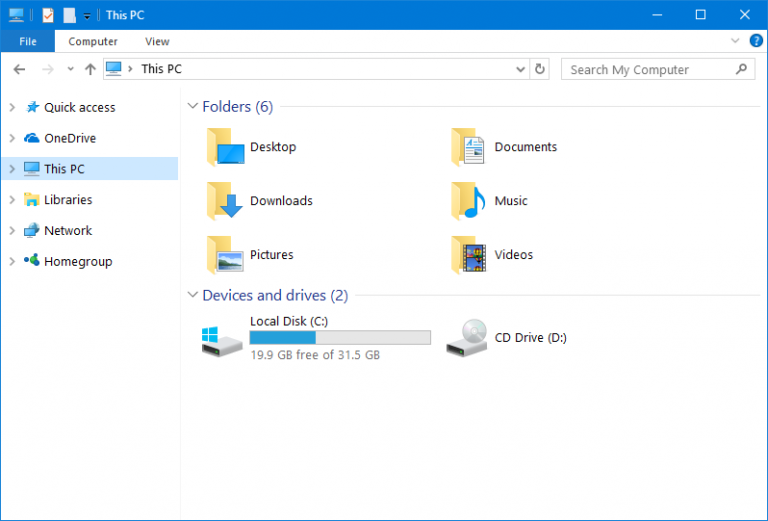Click the "Local Disk (C:)" label
768x521 pixels.
point(289,321)
